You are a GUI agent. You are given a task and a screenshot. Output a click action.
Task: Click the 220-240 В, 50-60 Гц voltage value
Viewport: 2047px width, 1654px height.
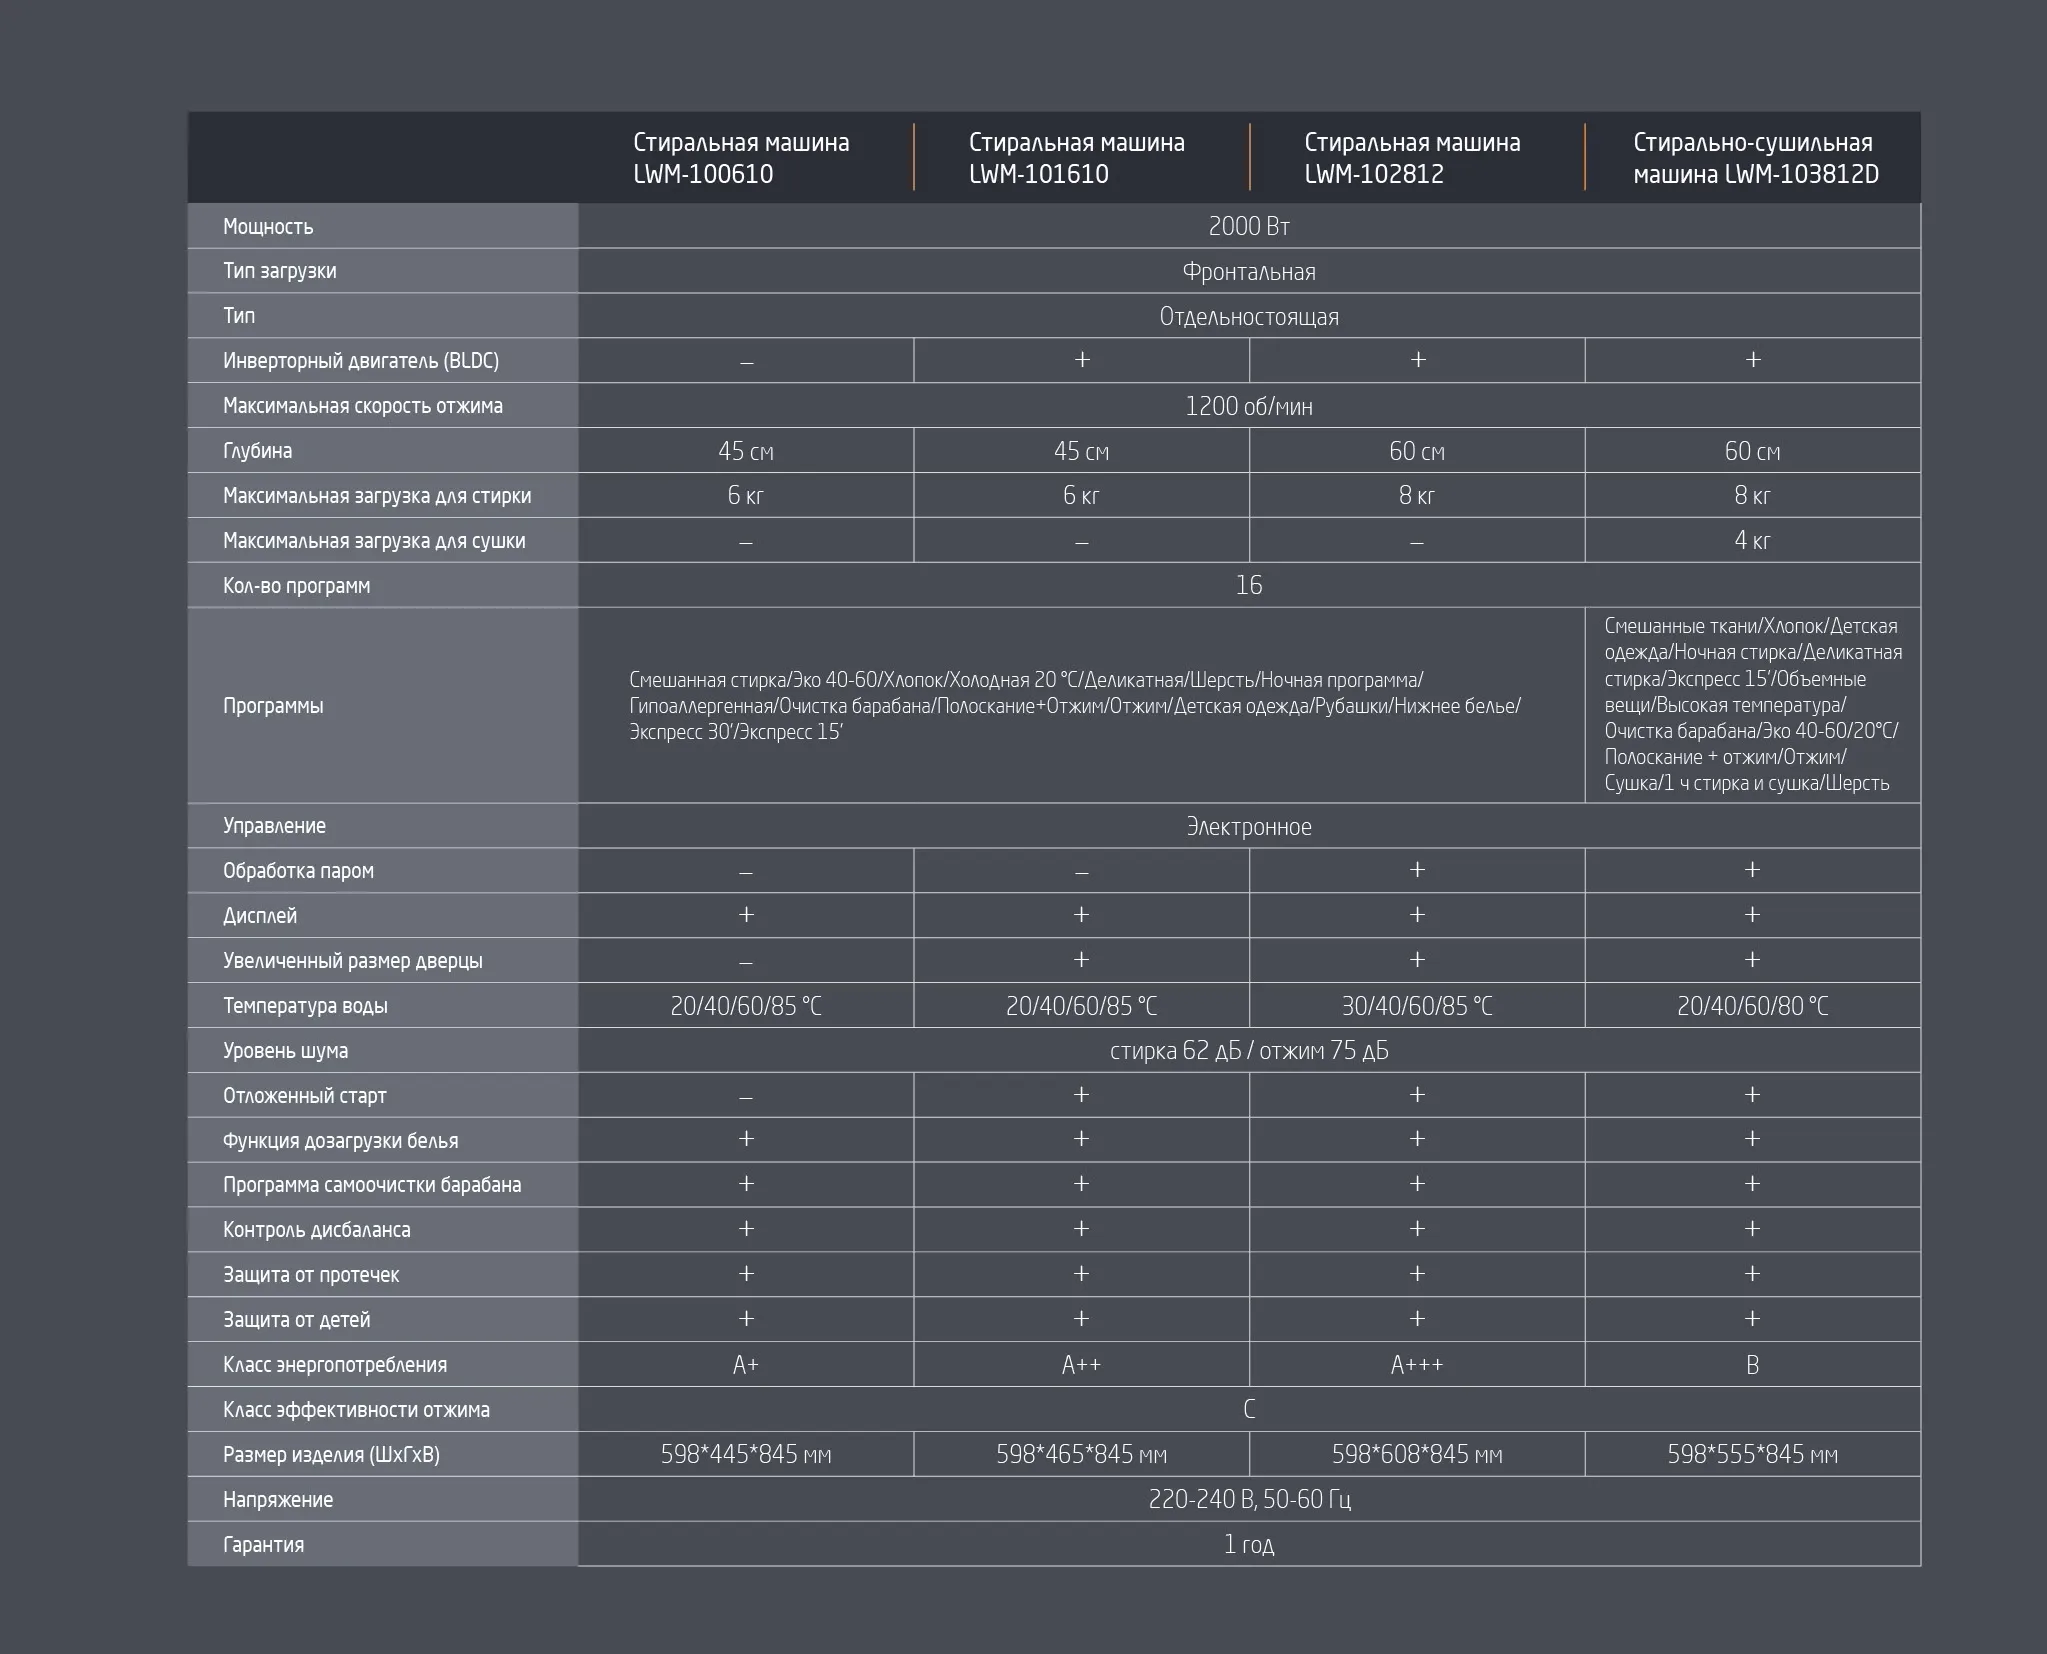click(1248, 1500)
